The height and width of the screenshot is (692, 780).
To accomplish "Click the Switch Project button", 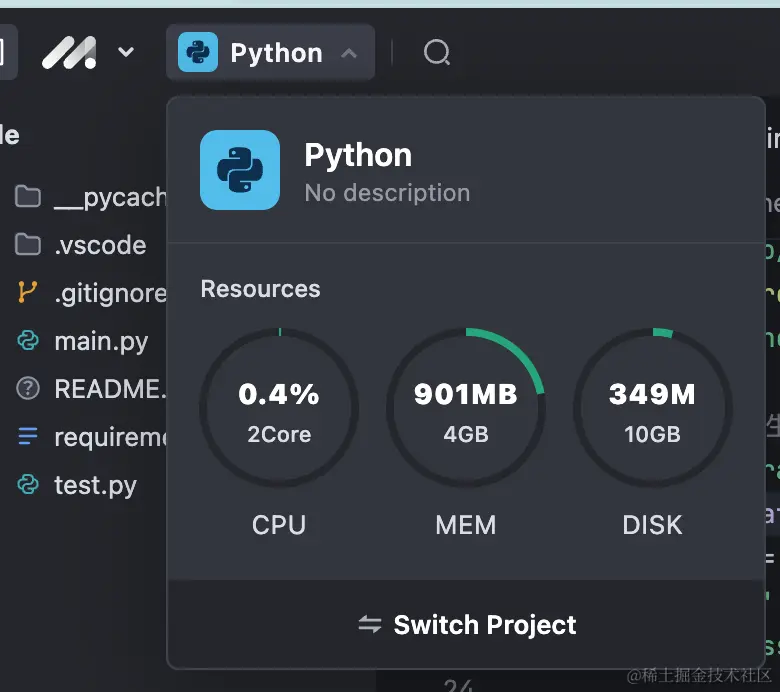I will (467, 624).
